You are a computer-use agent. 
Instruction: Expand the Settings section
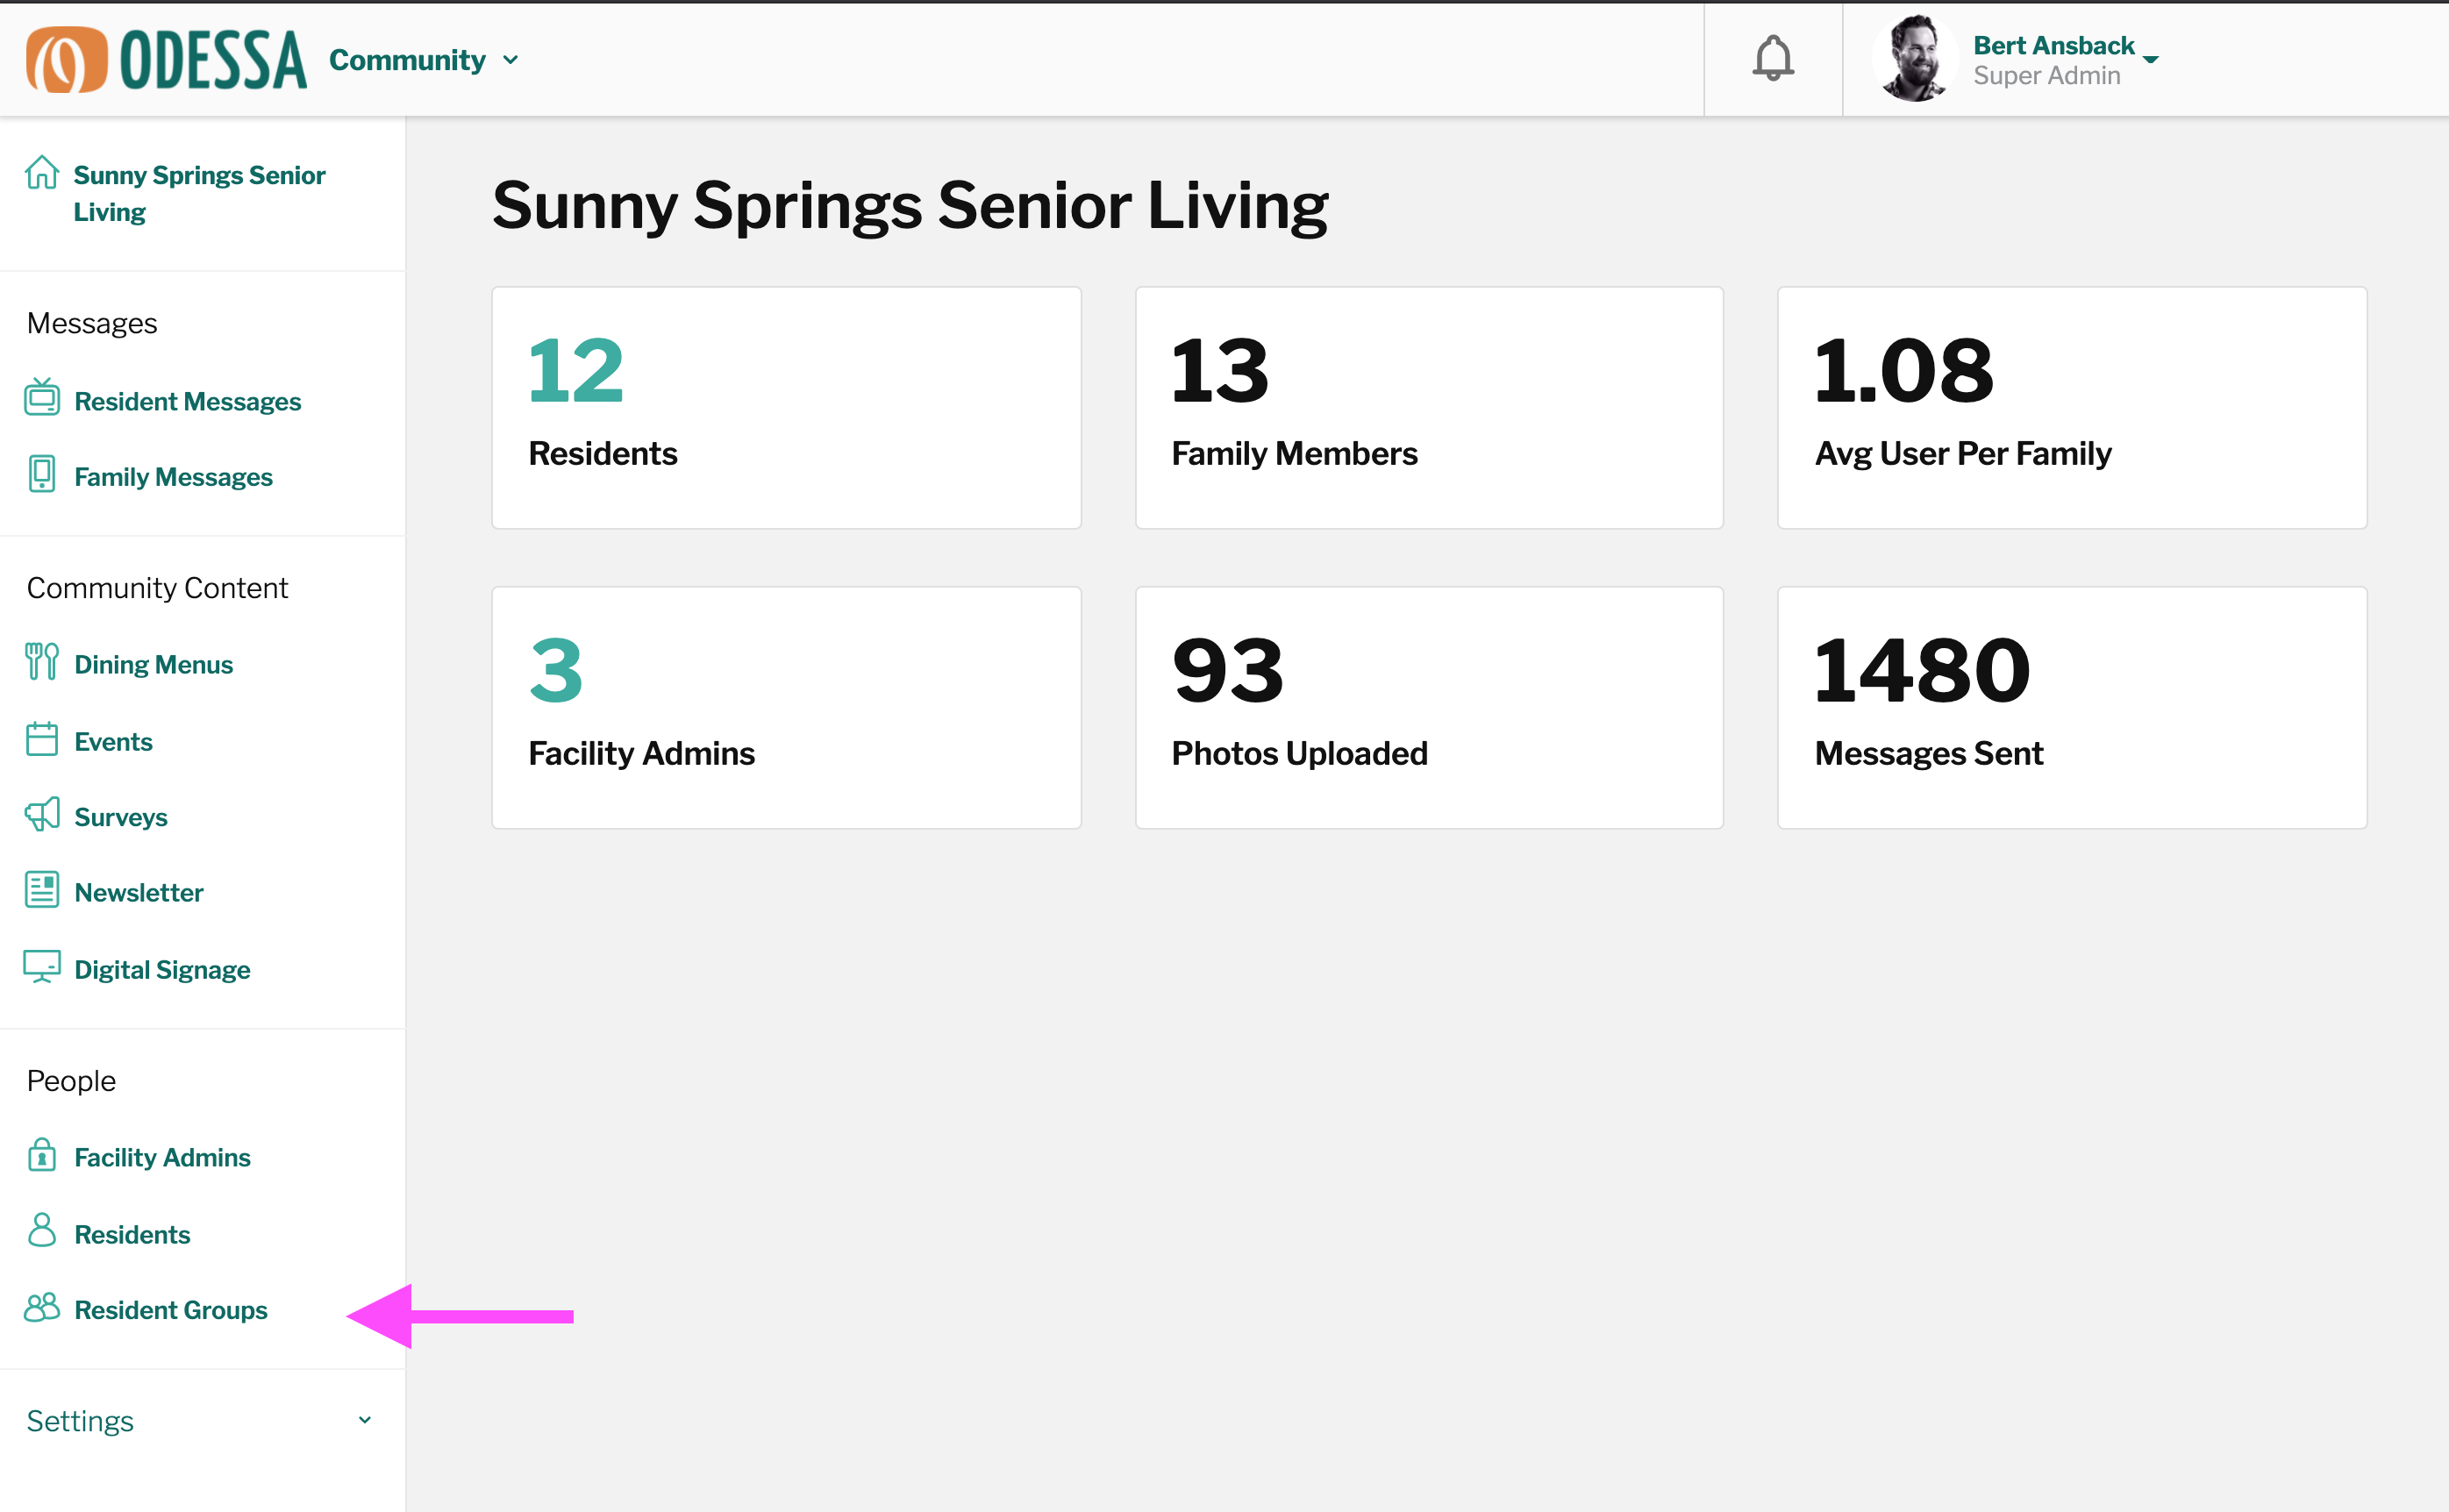201,1421
